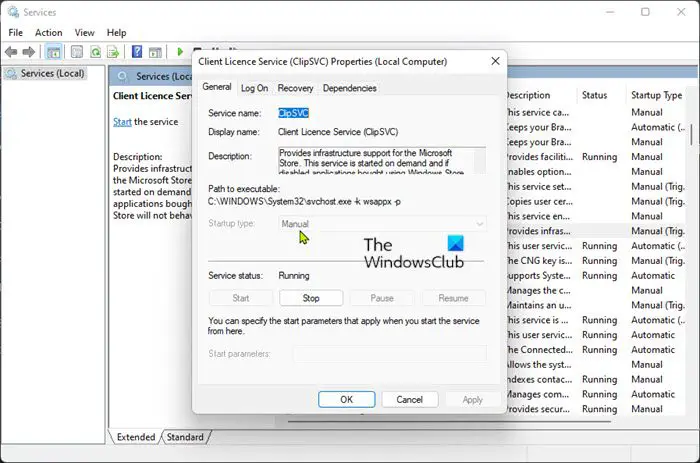Toggle the Show/Hide Action Pane icon
The height and width of the screenshot is (463, 700).
tap(155, 52)
